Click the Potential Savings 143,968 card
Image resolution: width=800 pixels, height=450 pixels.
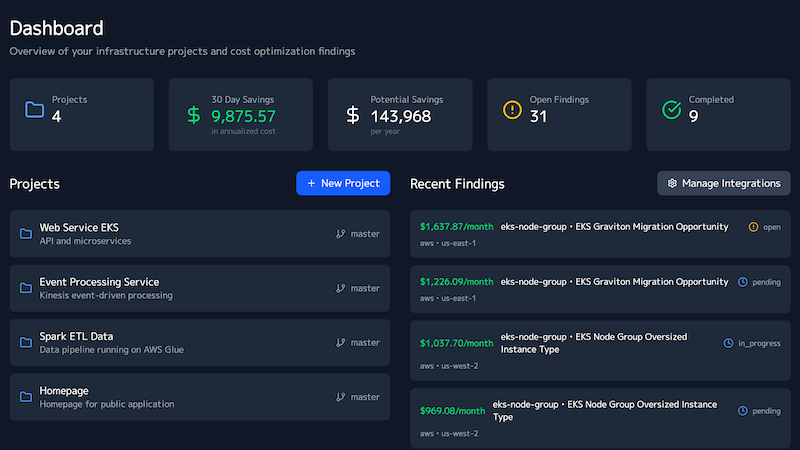(405, 115)
